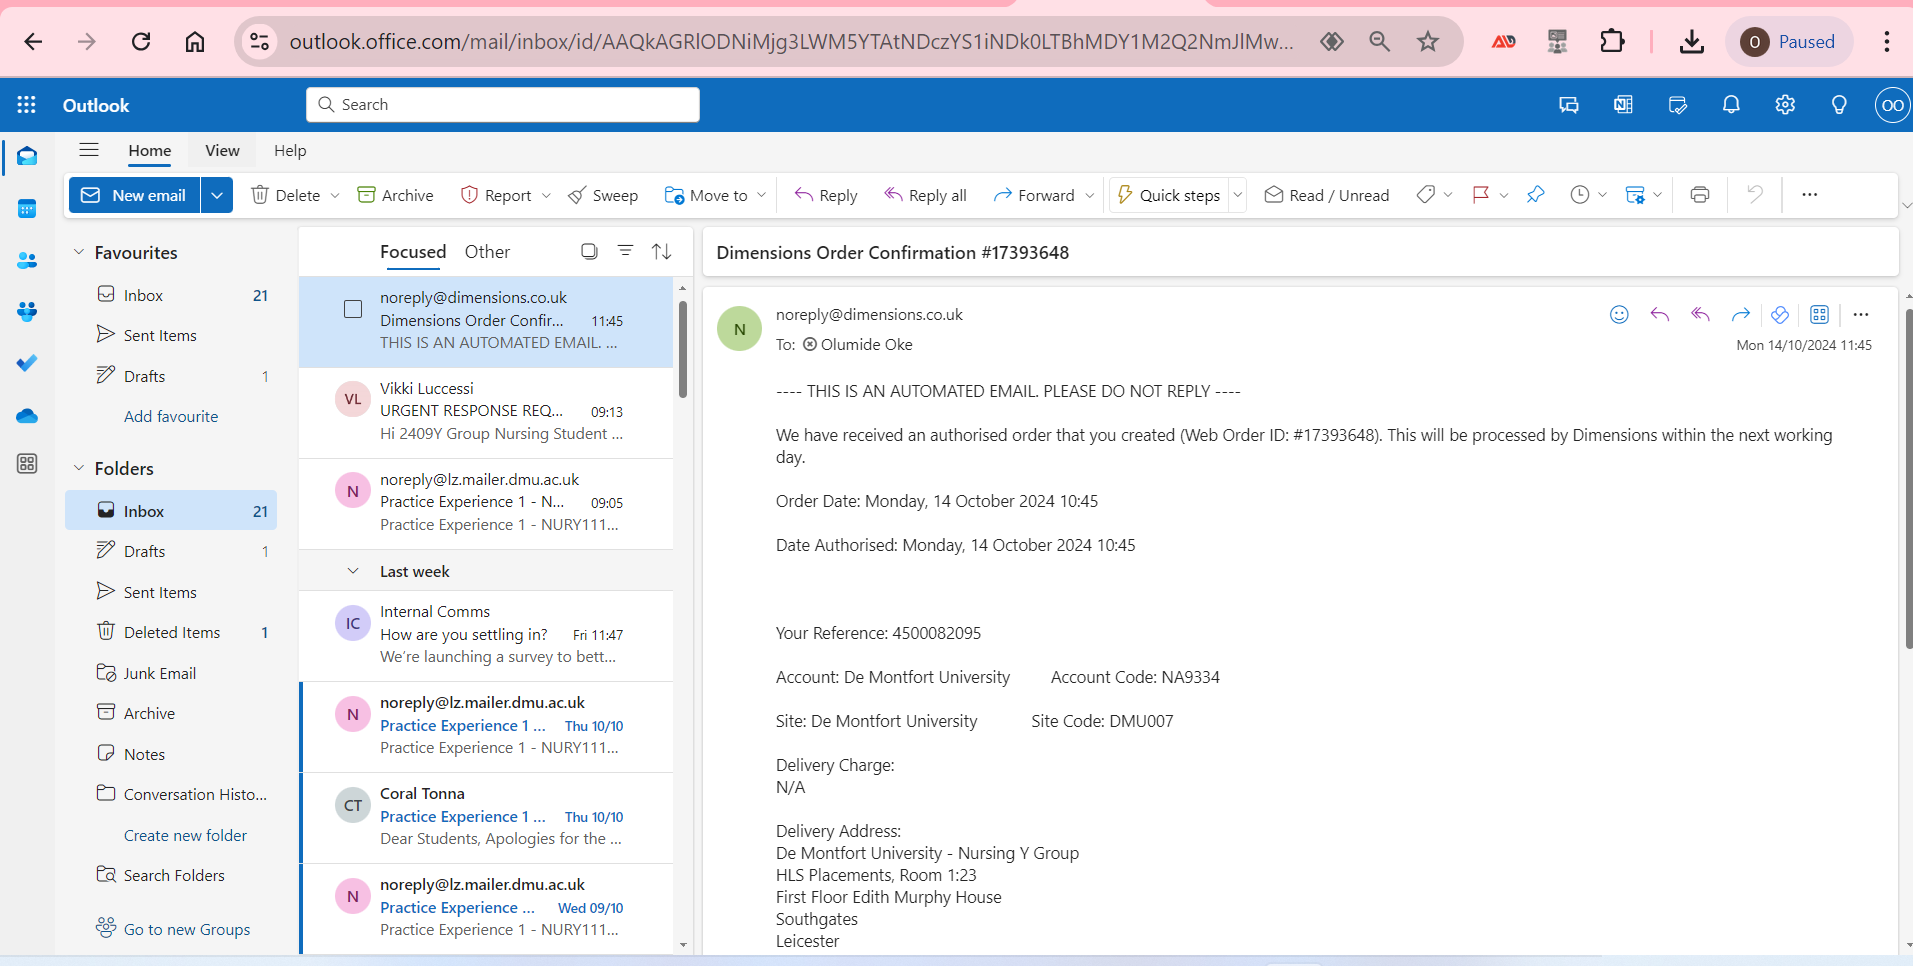Open the Apps icon in message header
The width and height of the screenshot is (1913, 966).
pos(1819,315)
